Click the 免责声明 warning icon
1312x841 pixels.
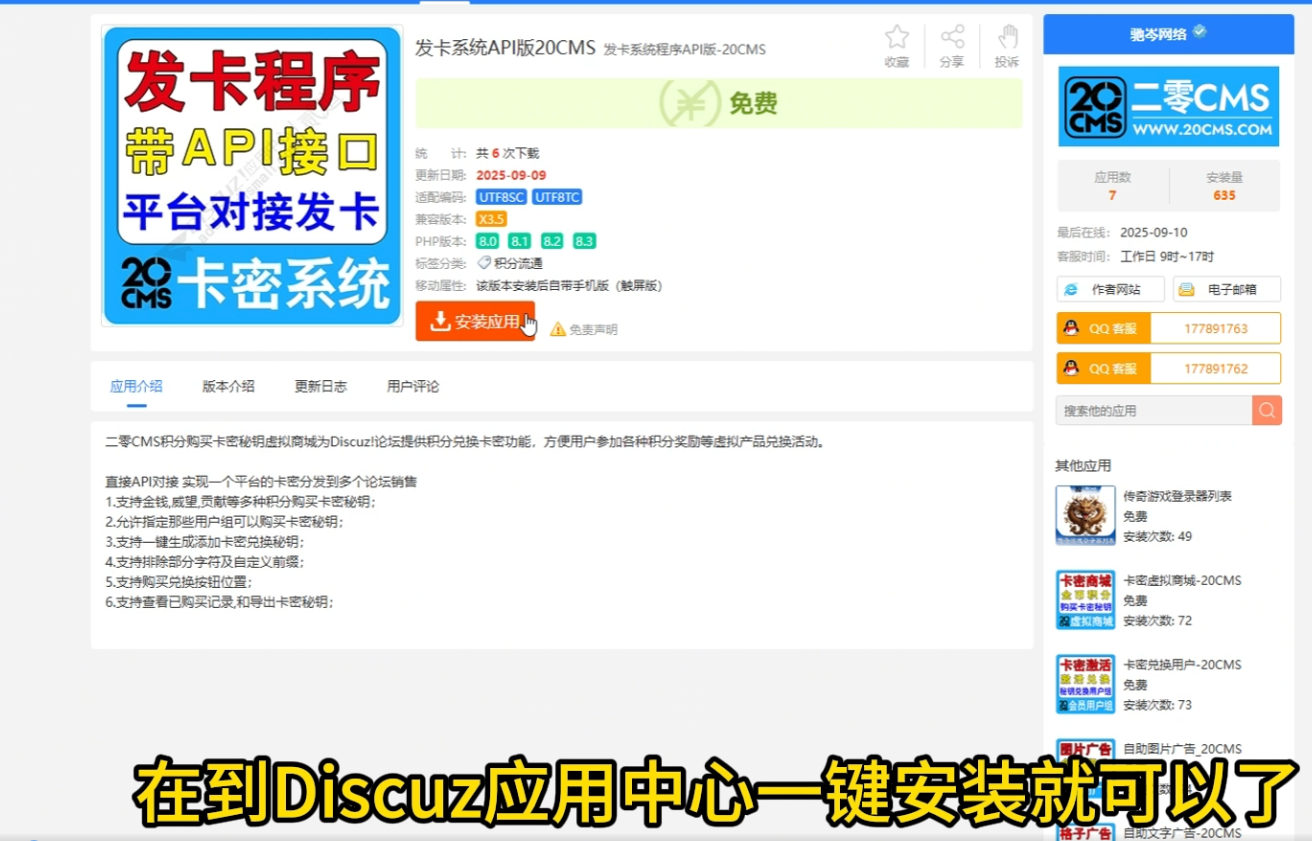(x=558, y=329)
